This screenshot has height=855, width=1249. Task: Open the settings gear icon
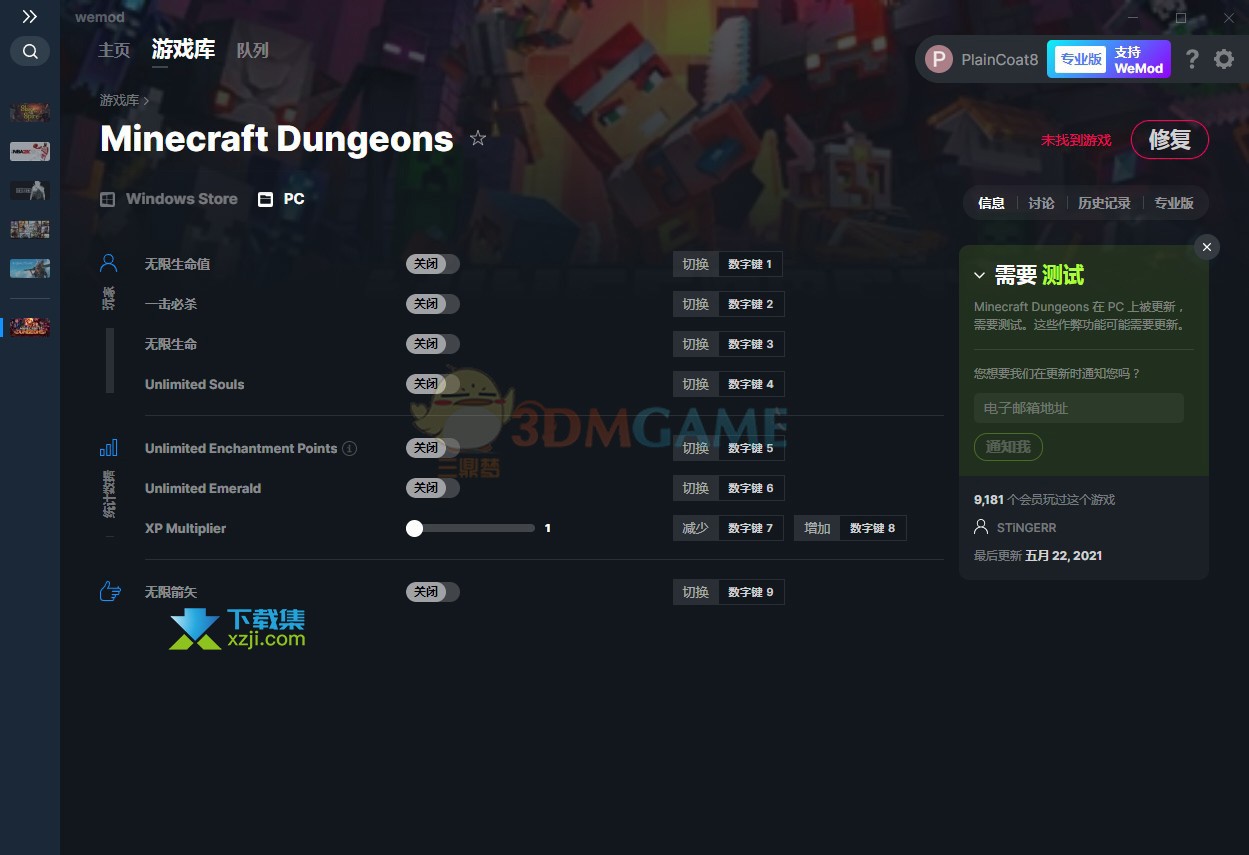(x=1224, y=59)
